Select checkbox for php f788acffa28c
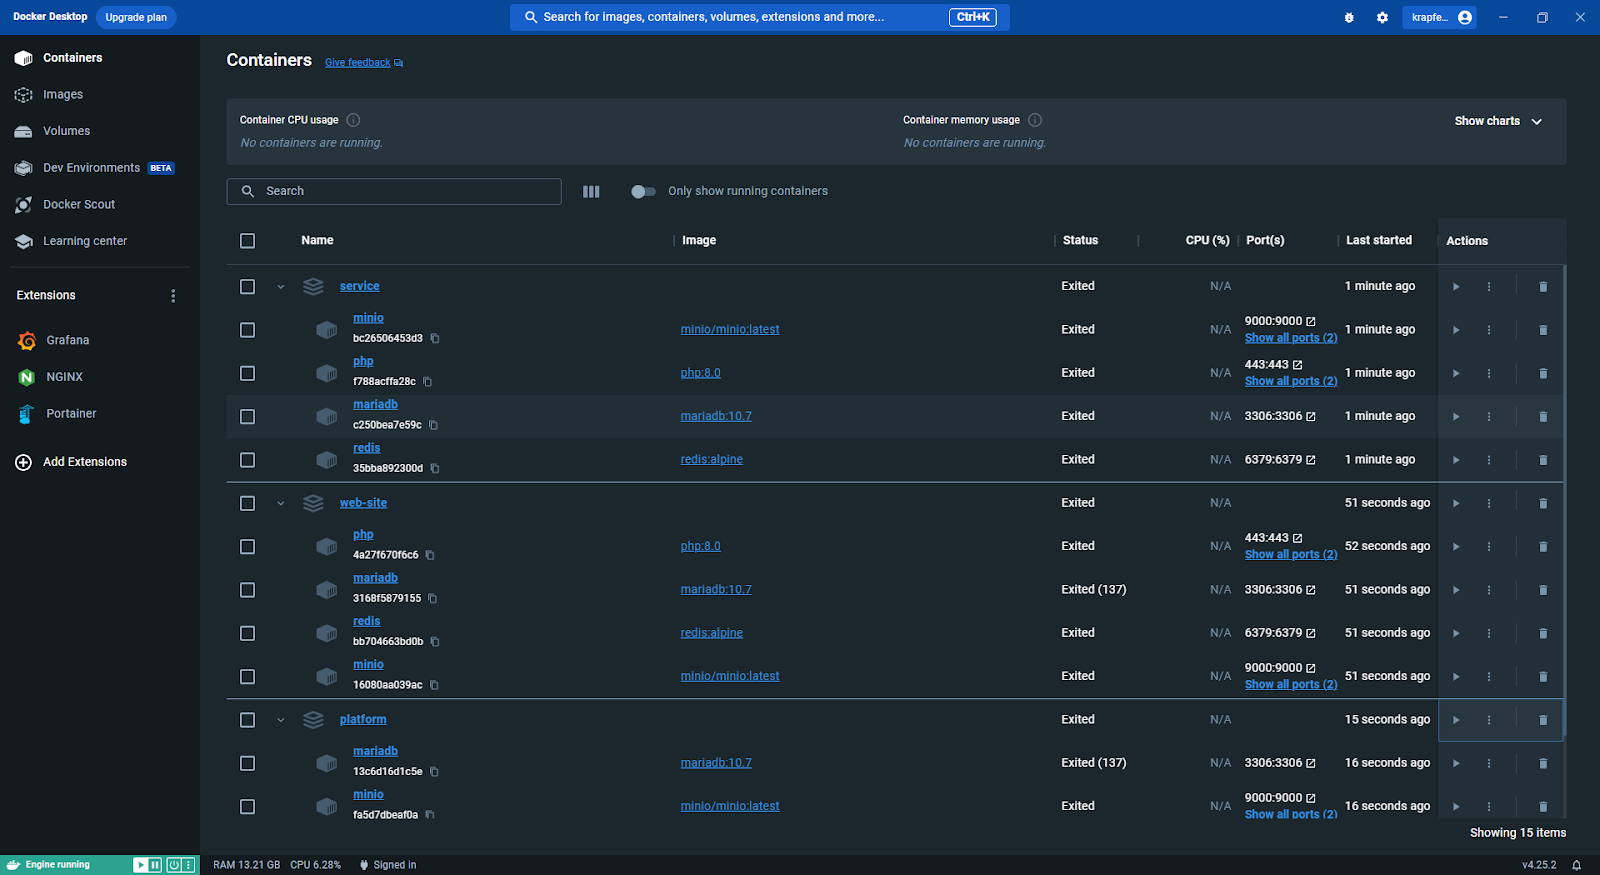Image resolution: width=1600 pixels, height=875 pixels. click(x=247, y=373)
